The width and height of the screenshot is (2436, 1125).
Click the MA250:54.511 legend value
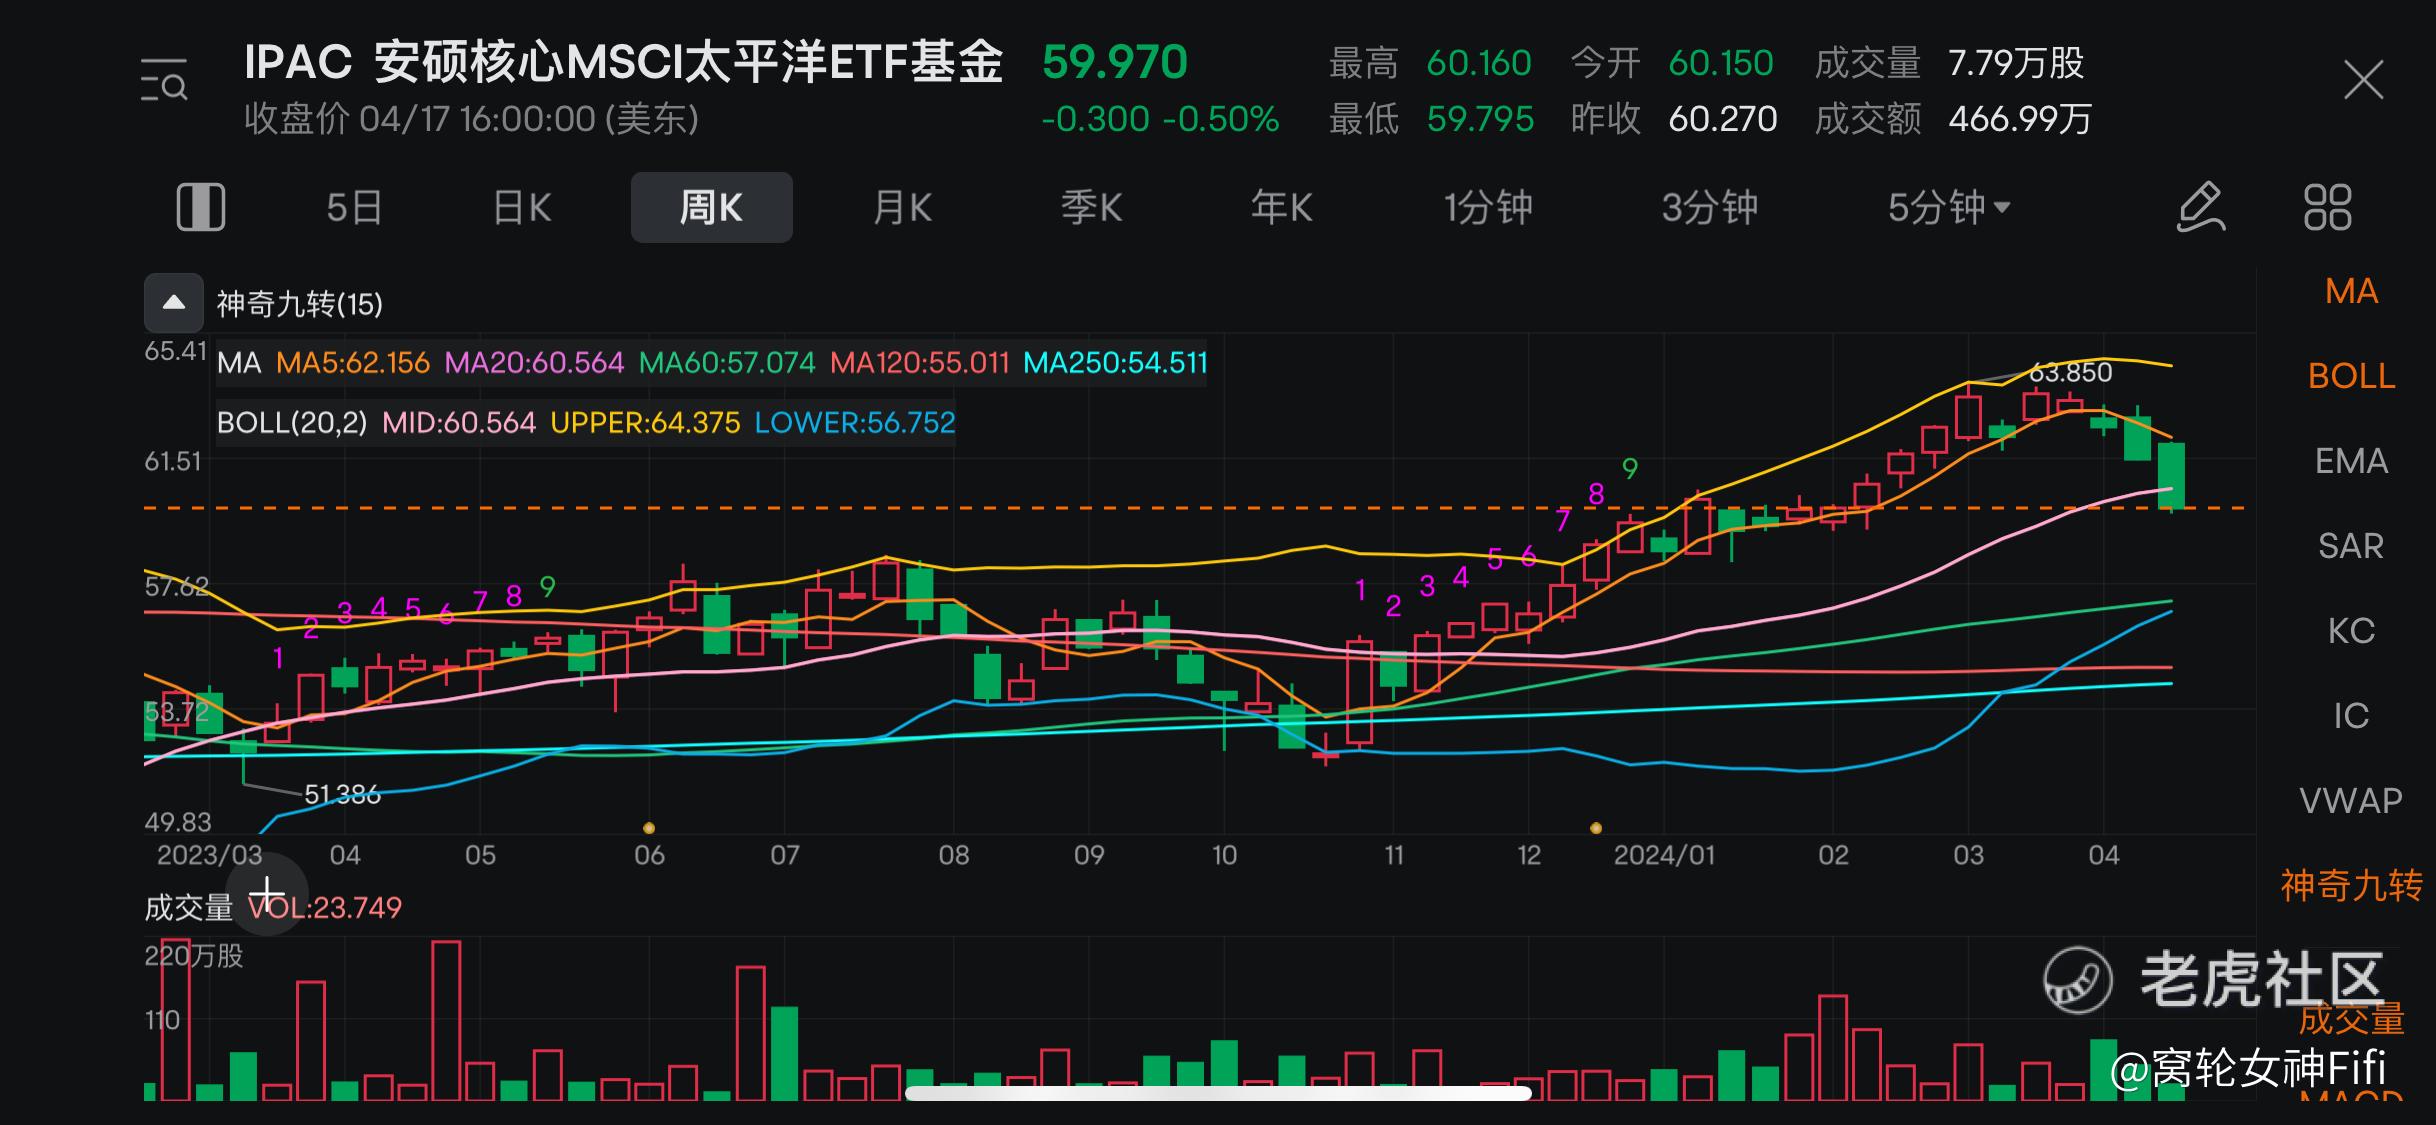[x=1115, y=362]
